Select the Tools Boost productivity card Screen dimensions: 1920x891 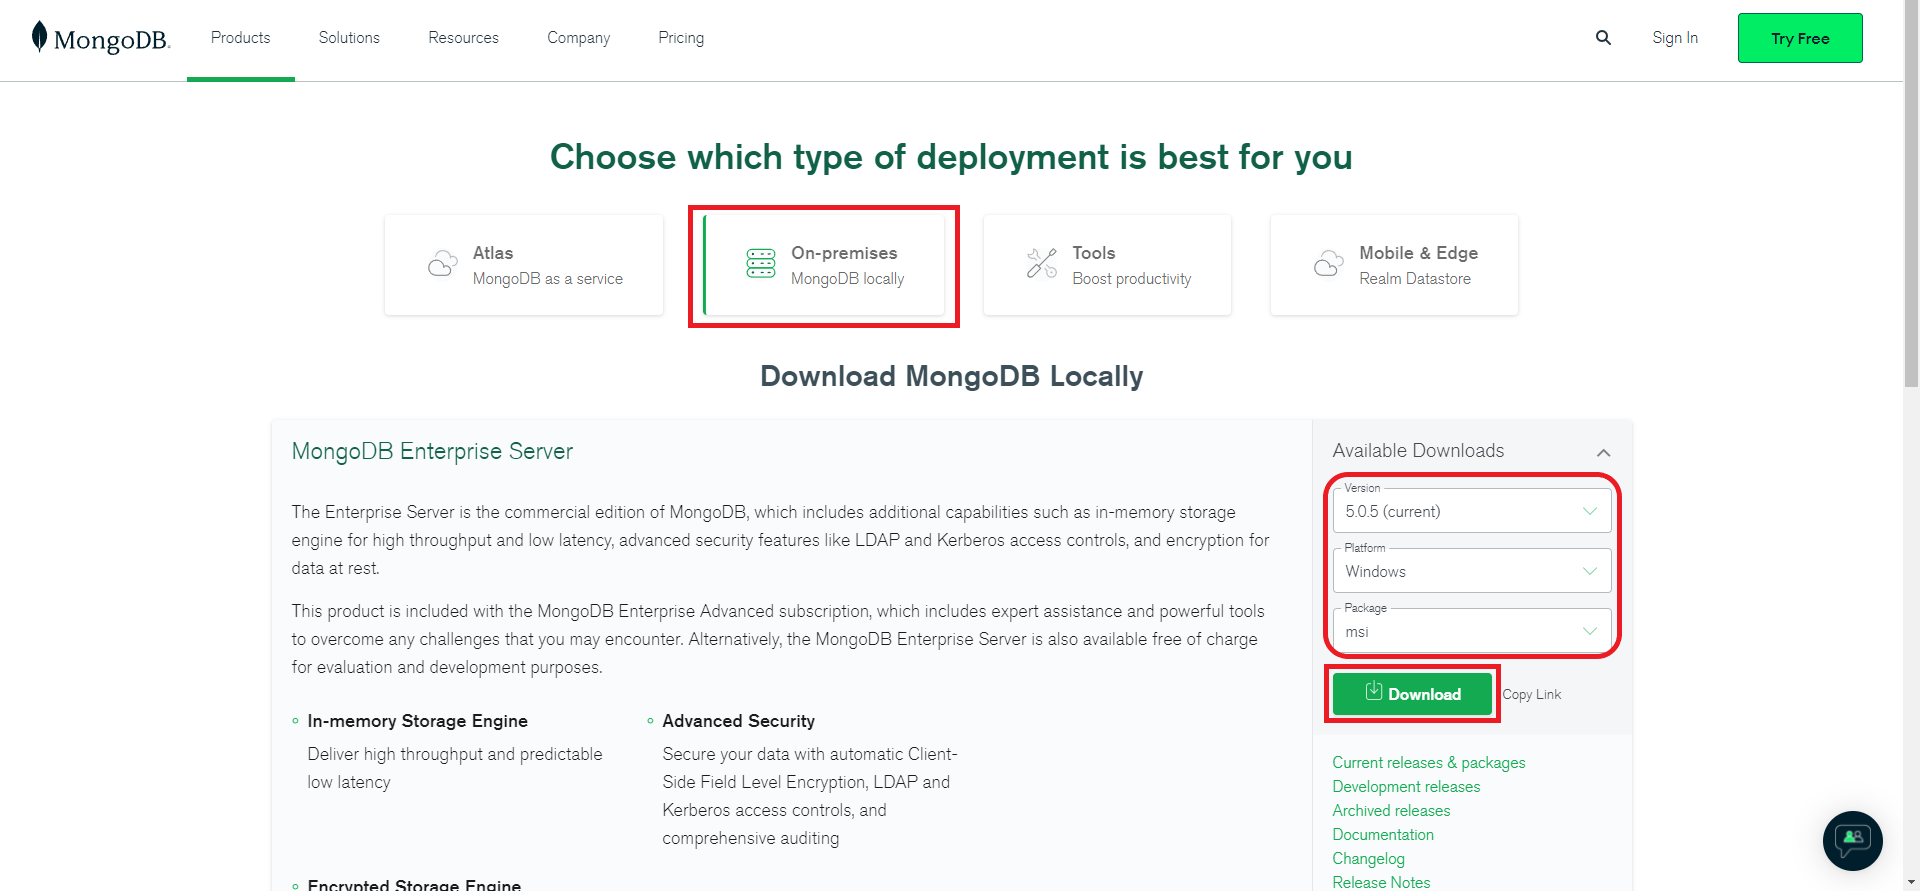click(1107, 265)
